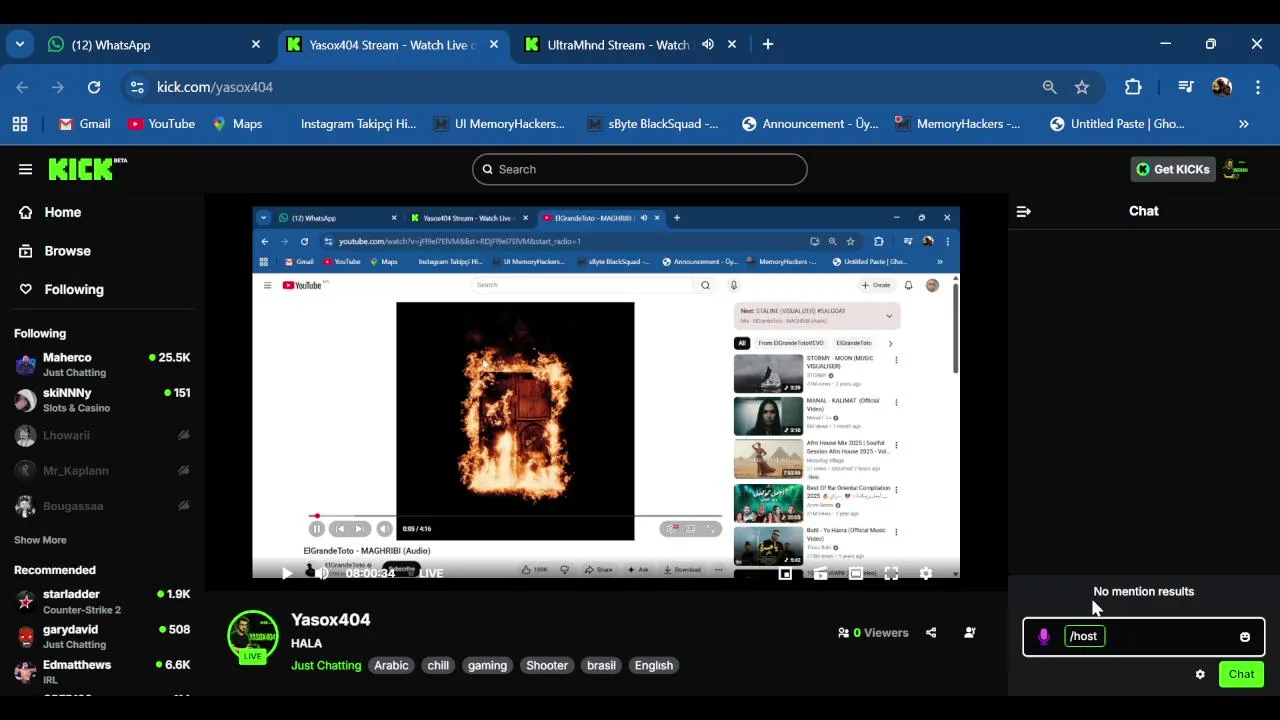Open the Maps bookmark
This screenshot has width=1280, height=720.
pyautogui.click(x=237, y=124)
